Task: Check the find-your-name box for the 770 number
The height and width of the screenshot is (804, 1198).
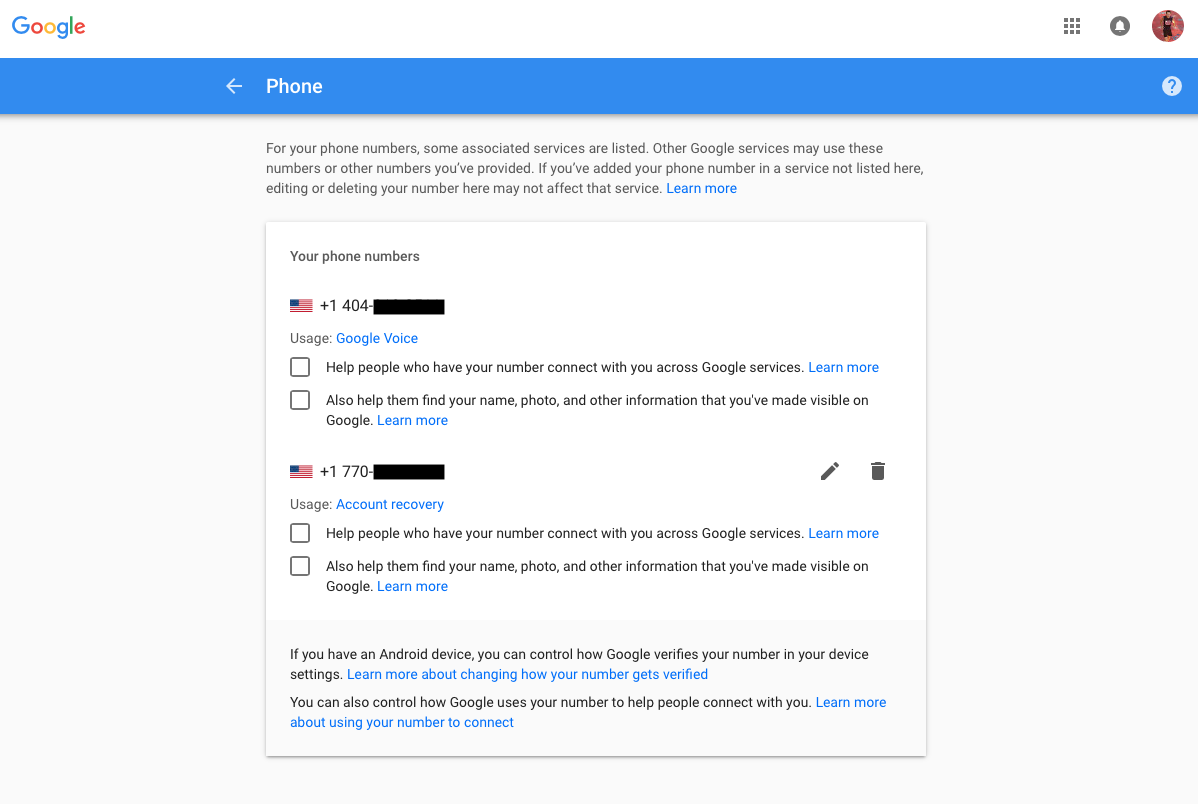Action: click(x=300, y=566)
